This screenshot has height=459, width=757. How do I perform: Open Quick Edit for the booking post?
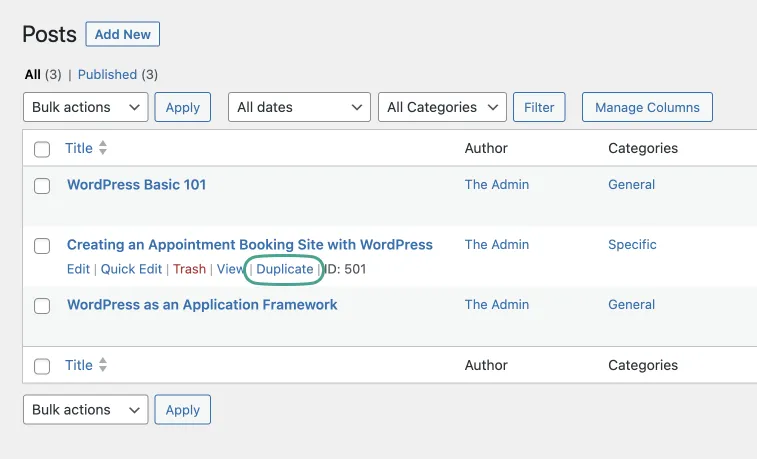point(131,269)
